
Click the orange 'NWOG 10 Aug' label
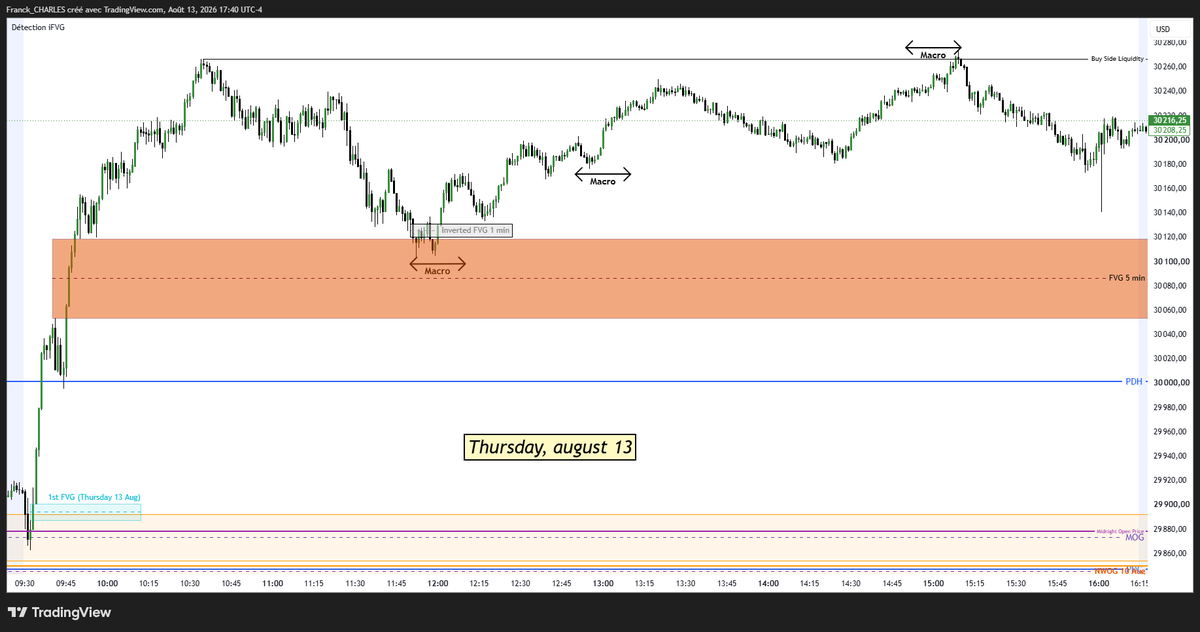pos(1119,571)
